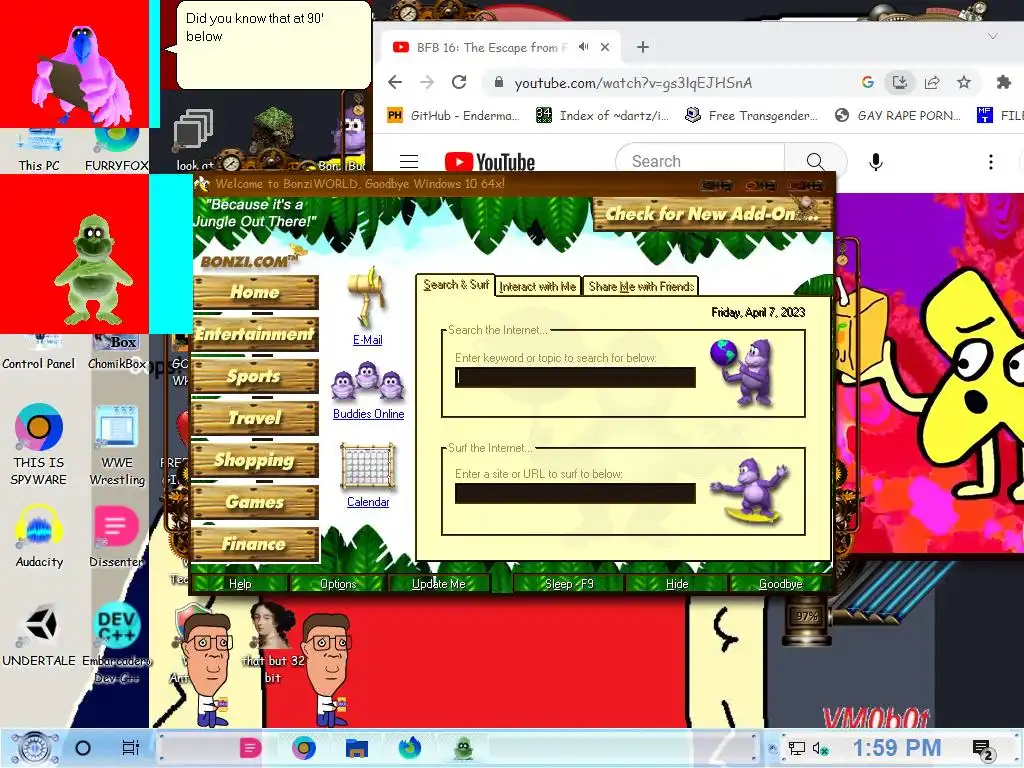This screenshot has height=768, width=1024.
Task: Click Check for New Add-Ons banner
Action: pyautogui.click(x=712, y=214)
